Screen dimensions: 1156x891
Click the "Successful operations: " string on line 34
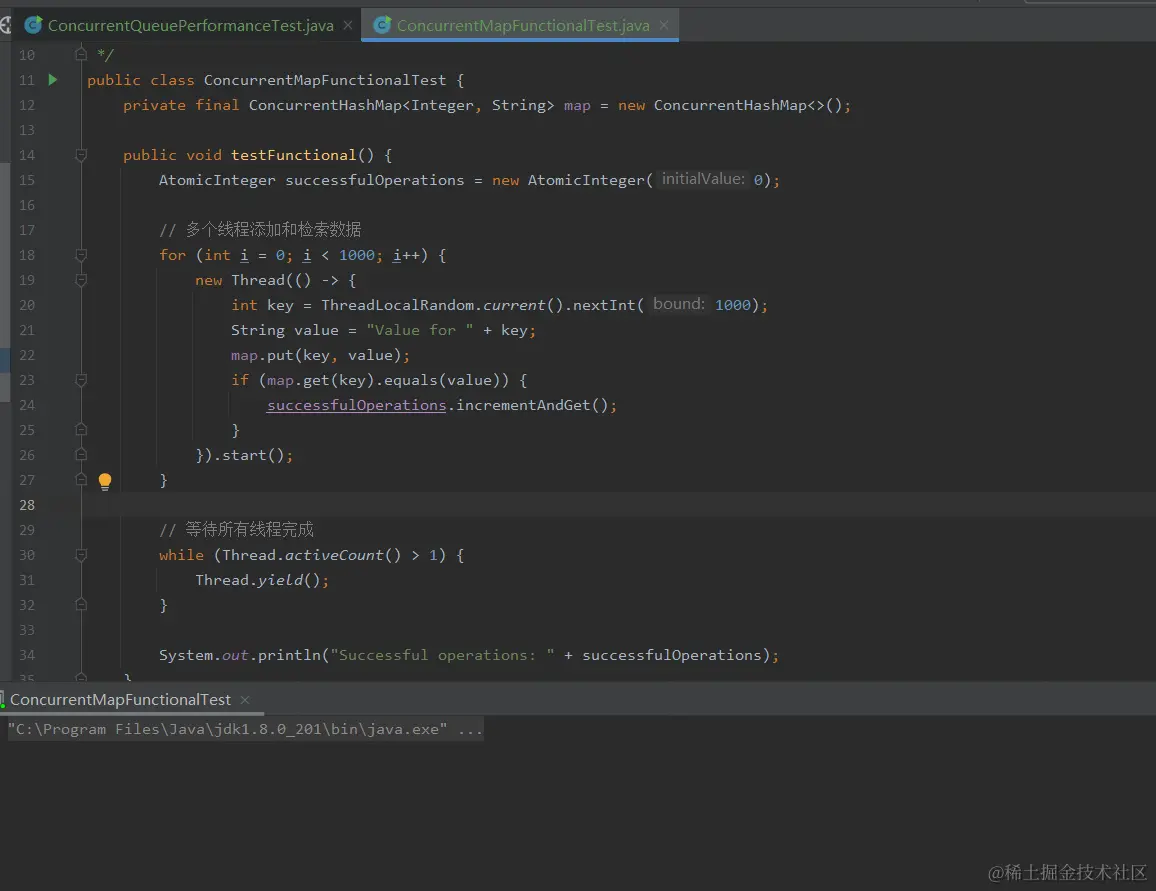(x=442, y=655)
